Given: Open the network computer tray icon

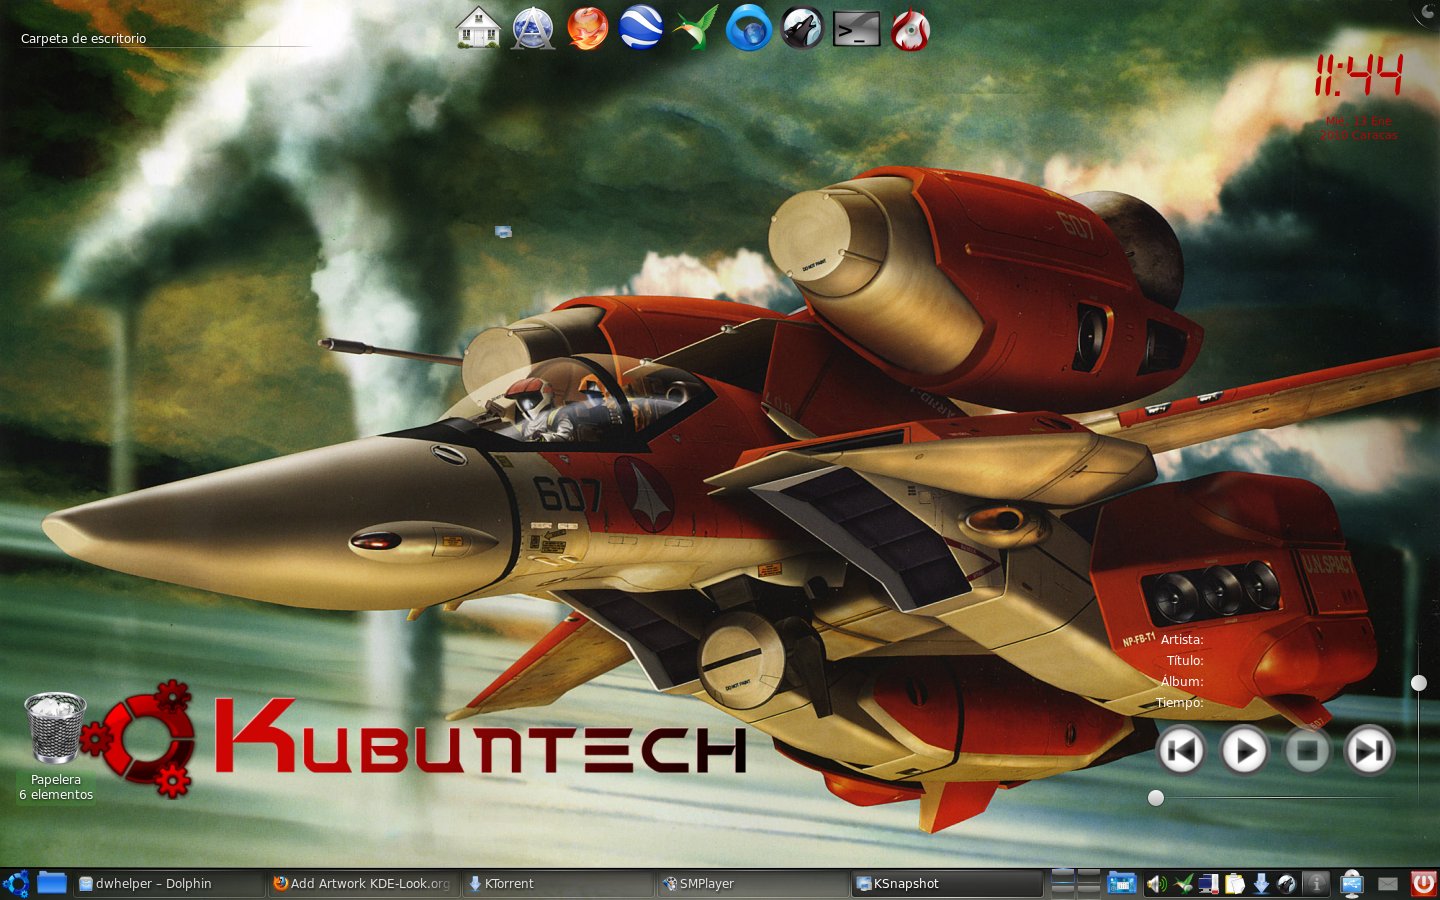Looking at the screenshot, I should click(1209, 884).
